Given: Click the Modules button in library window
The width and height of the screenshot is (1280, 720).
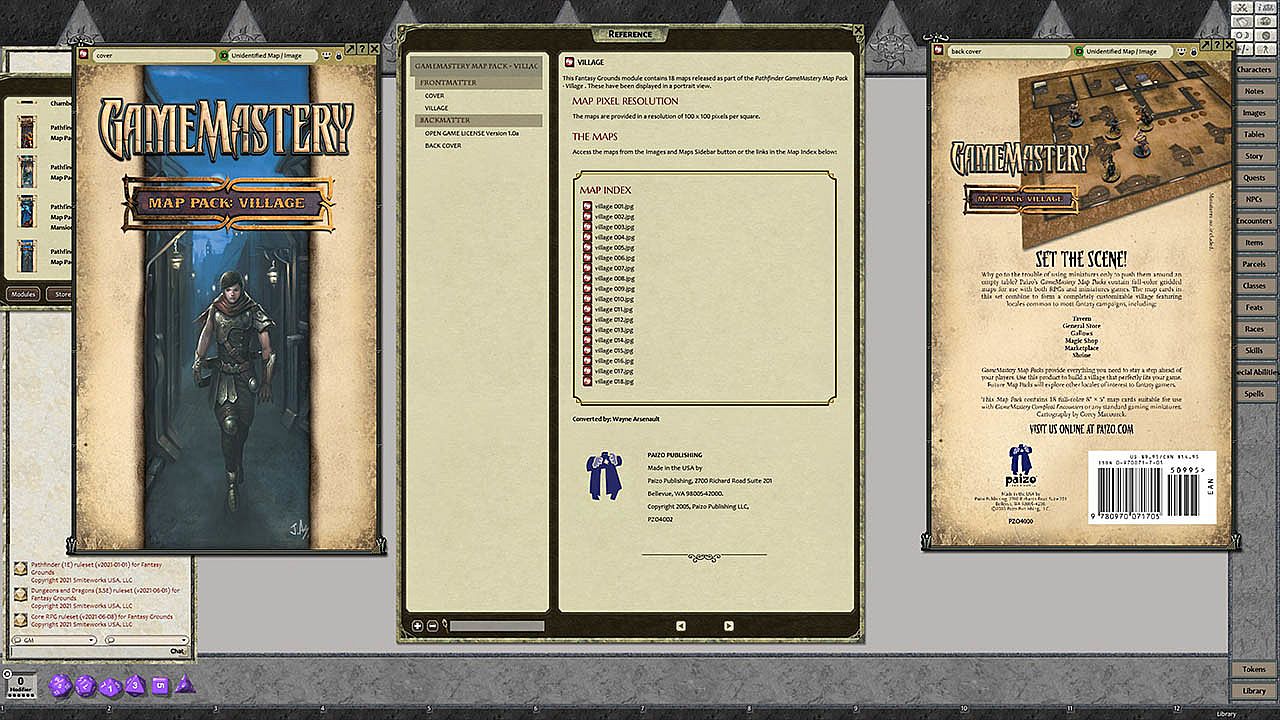Looking at the screenshot, I should click(x=22, y=294).
